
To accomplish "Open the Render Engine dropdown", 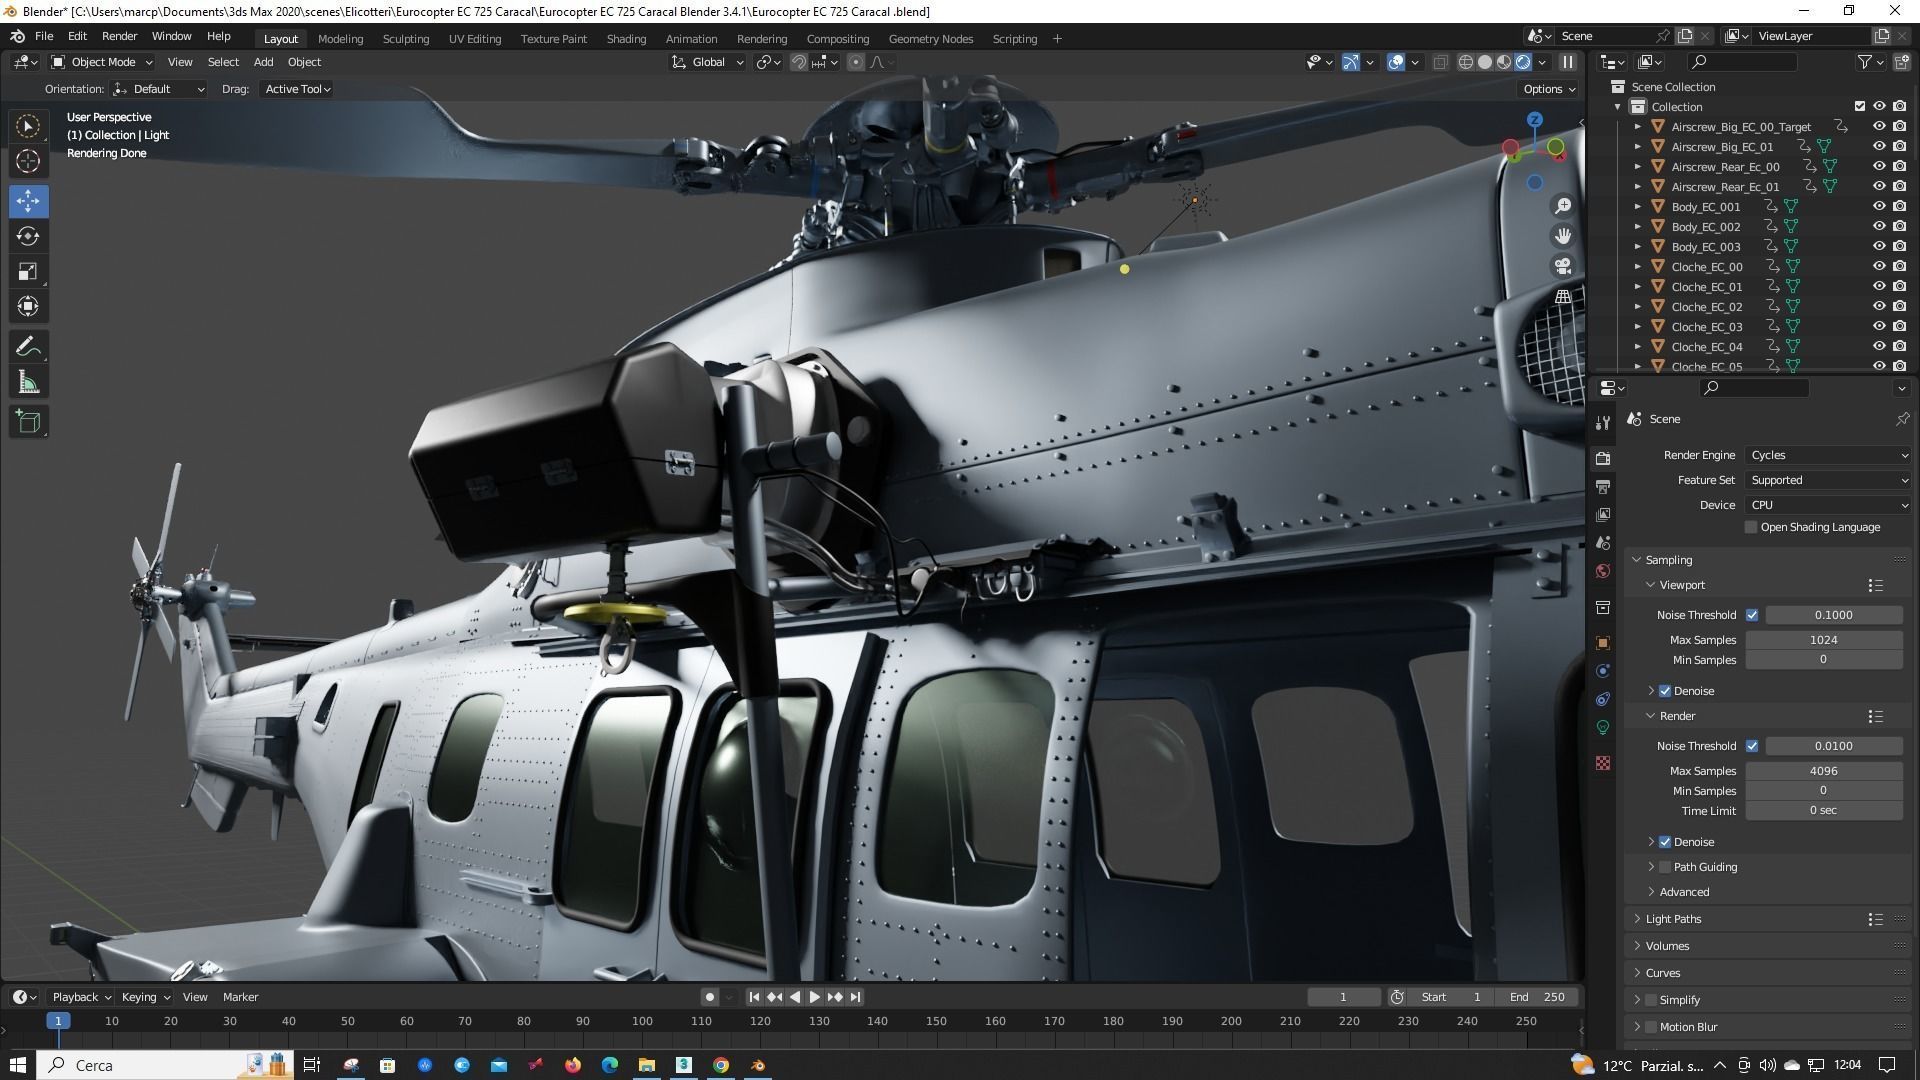I will tap(1828, 455).
